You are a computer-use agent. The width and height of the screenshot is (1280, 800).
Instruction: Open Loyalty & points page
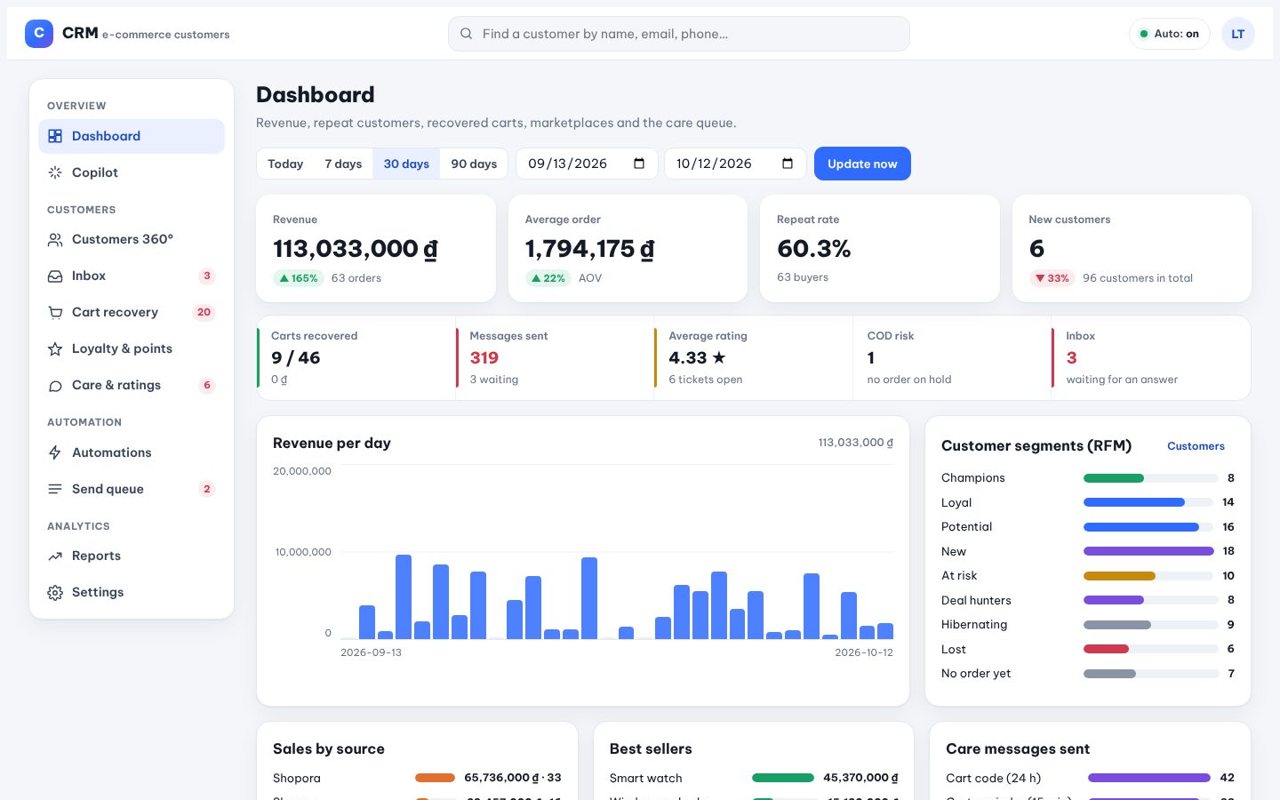click(x=131, y=349)
